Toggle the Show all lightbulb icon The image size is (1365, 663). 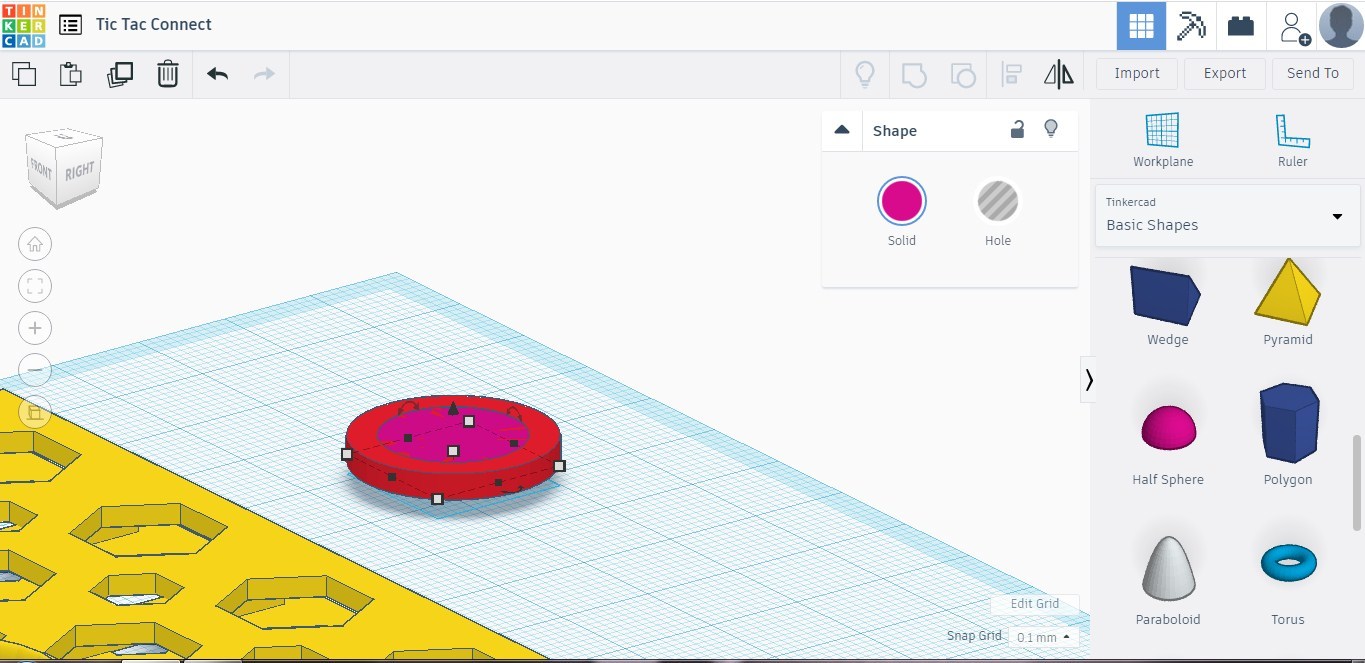coord(865,74)
